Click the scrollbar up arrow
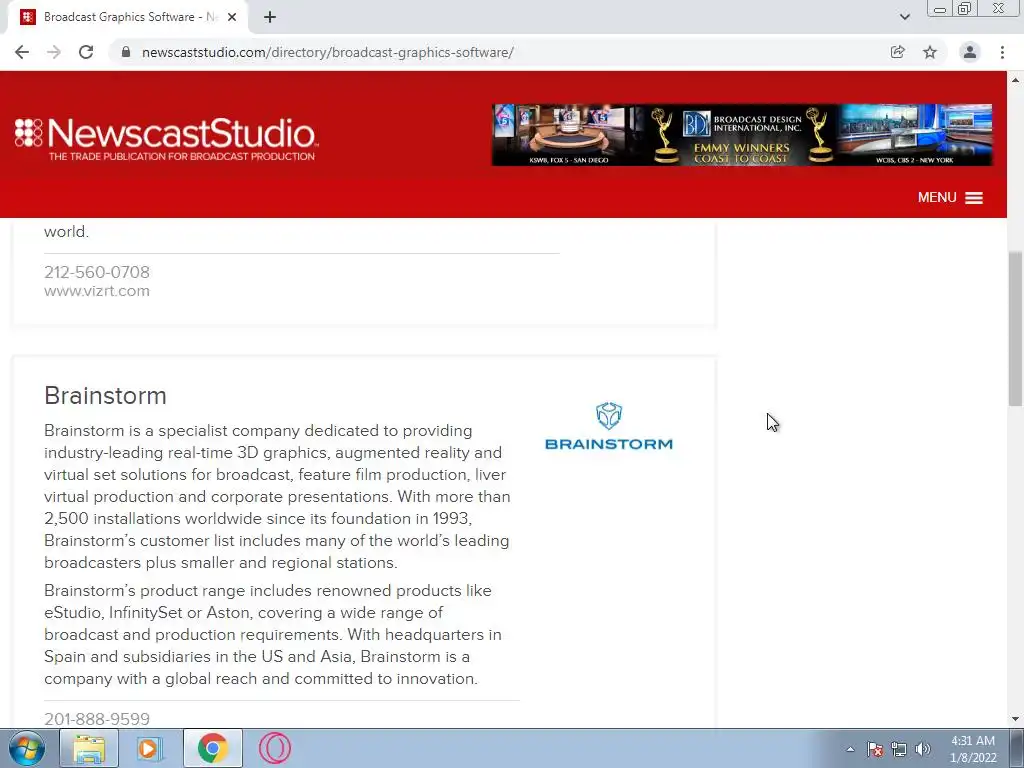This screenshot has width=1024, height=768. 1016,80
